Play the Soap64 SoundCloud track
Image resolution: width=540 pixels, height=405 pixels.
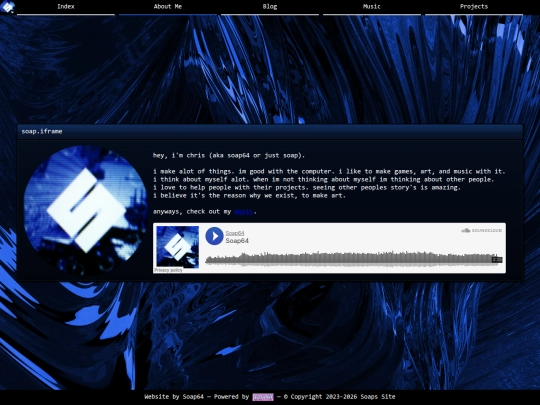click(214, 236)
